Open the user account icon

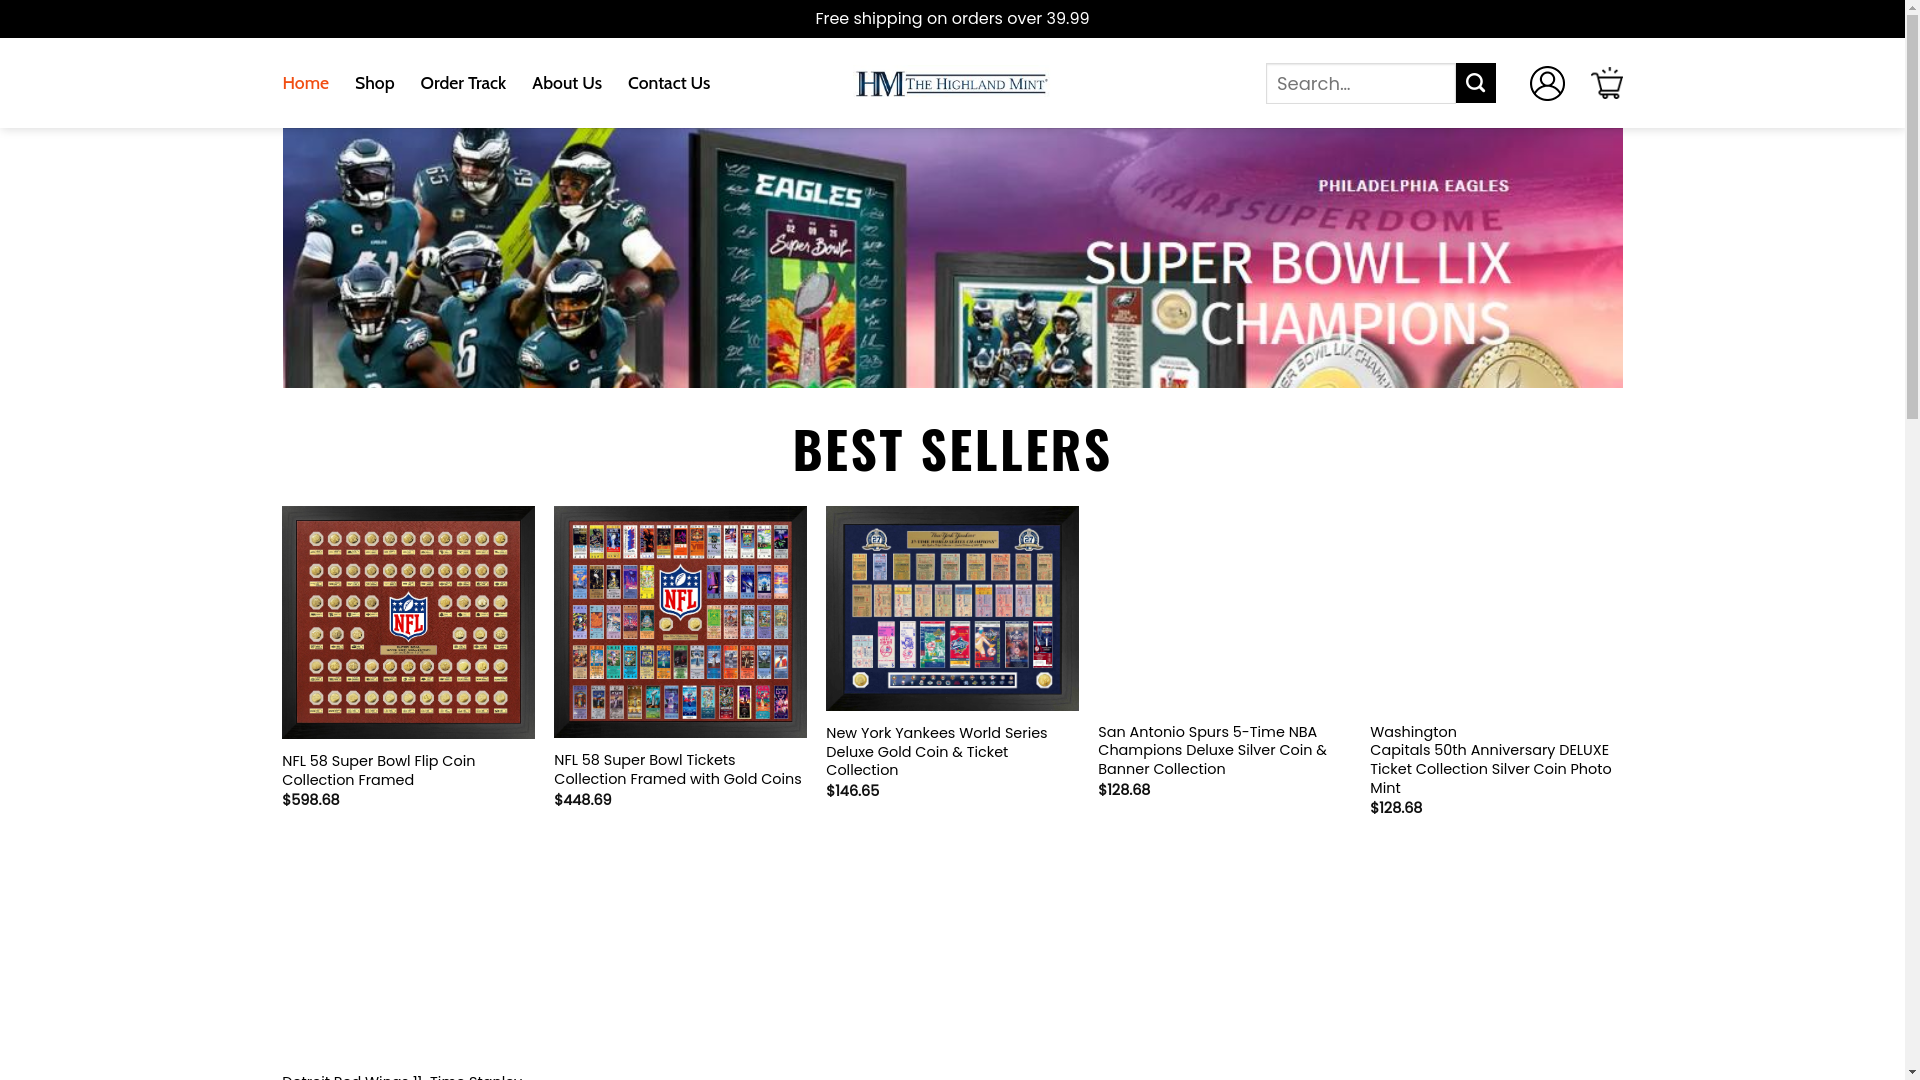pyautogui.click(x=1547, y=83)
